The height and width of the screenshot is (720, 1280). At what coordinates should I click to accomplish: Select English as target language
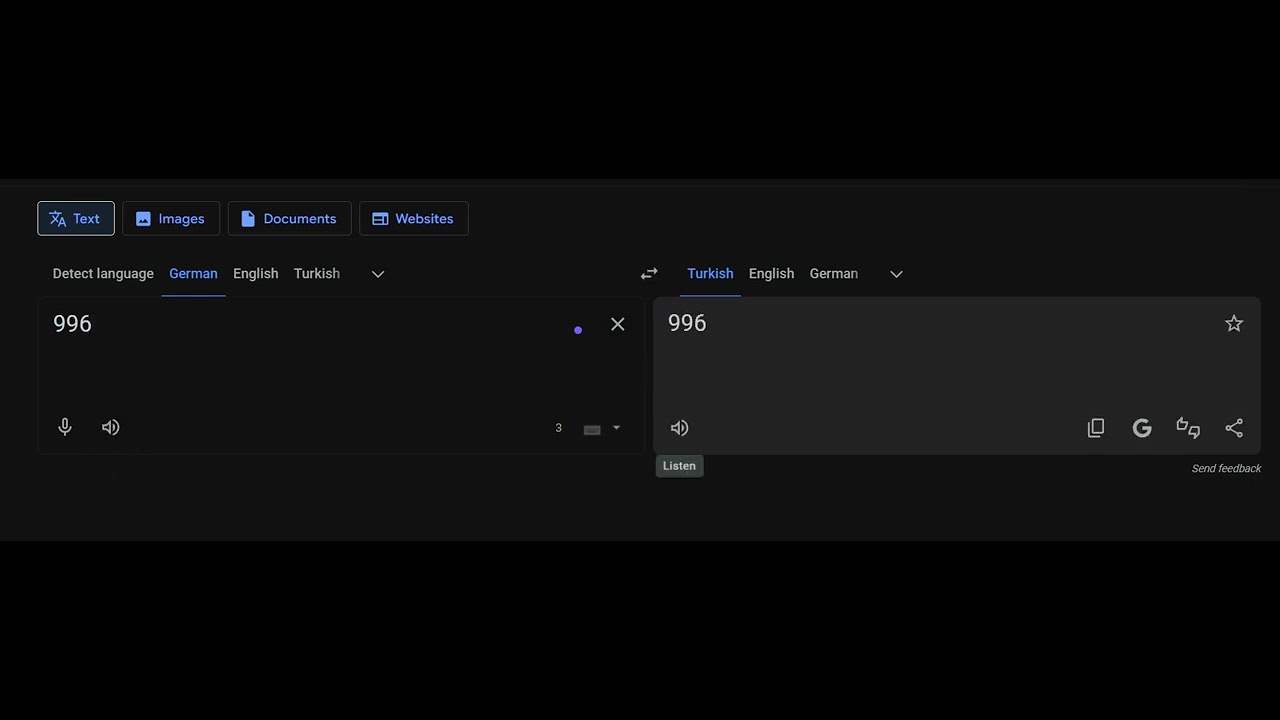[x=771, y=274]
